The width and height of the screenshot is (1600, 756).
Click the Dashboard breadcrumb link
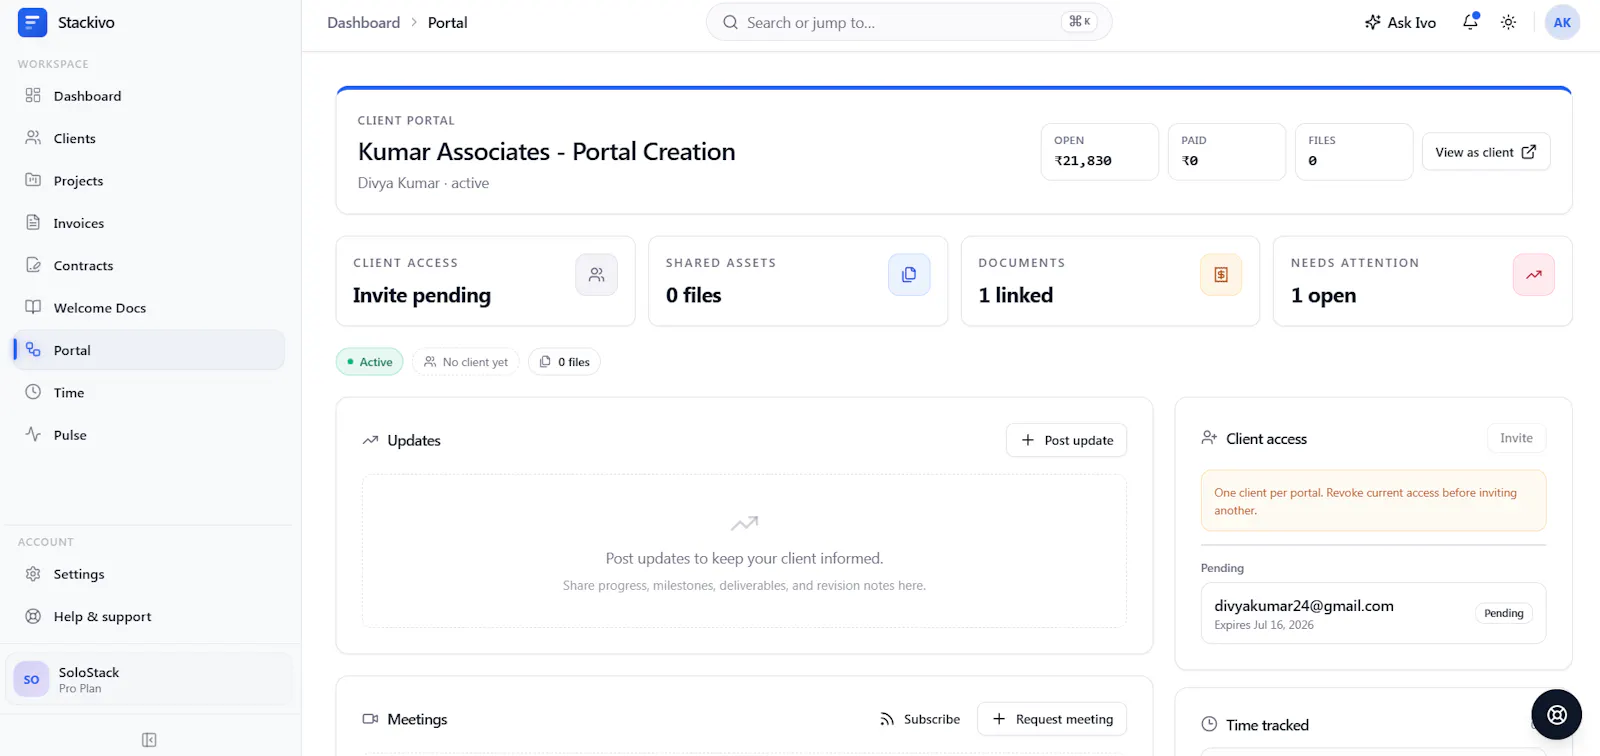point(363,22)
